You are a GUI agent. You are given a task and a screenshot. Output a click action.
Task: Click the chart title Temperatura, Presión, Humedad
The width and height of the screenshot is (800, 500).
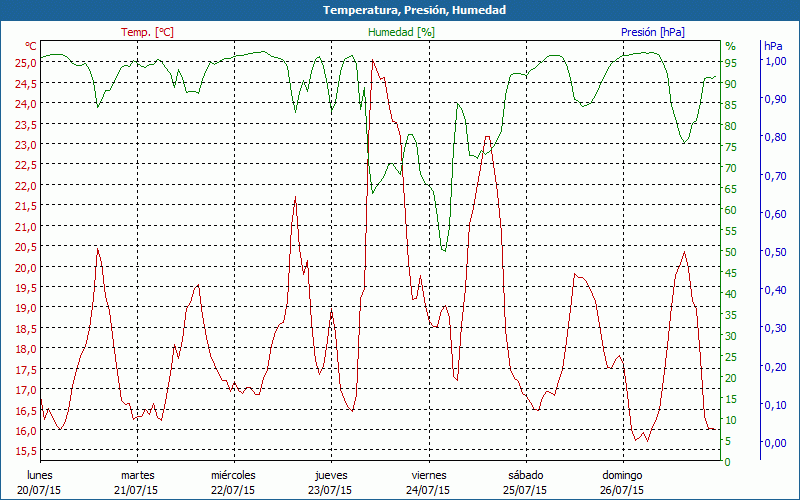[x=400, y=10]
